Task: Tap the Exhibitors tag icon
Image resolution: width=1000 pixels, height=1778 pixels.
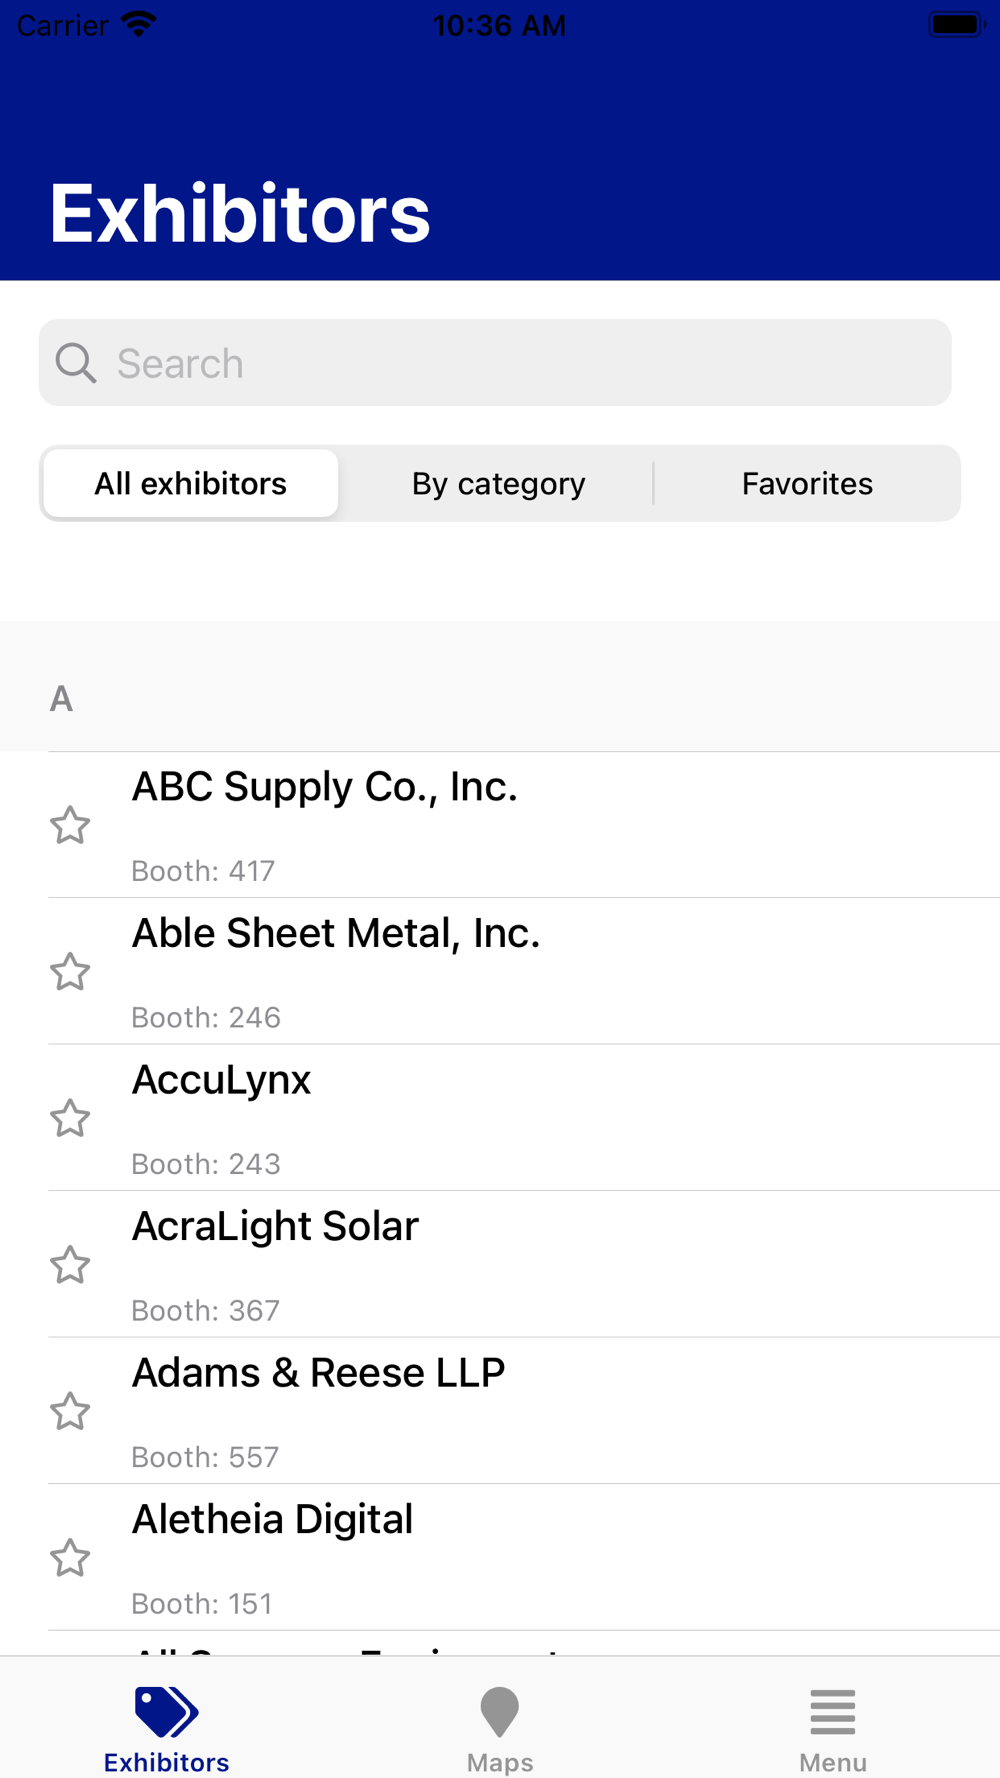Action: (166, 1712)
